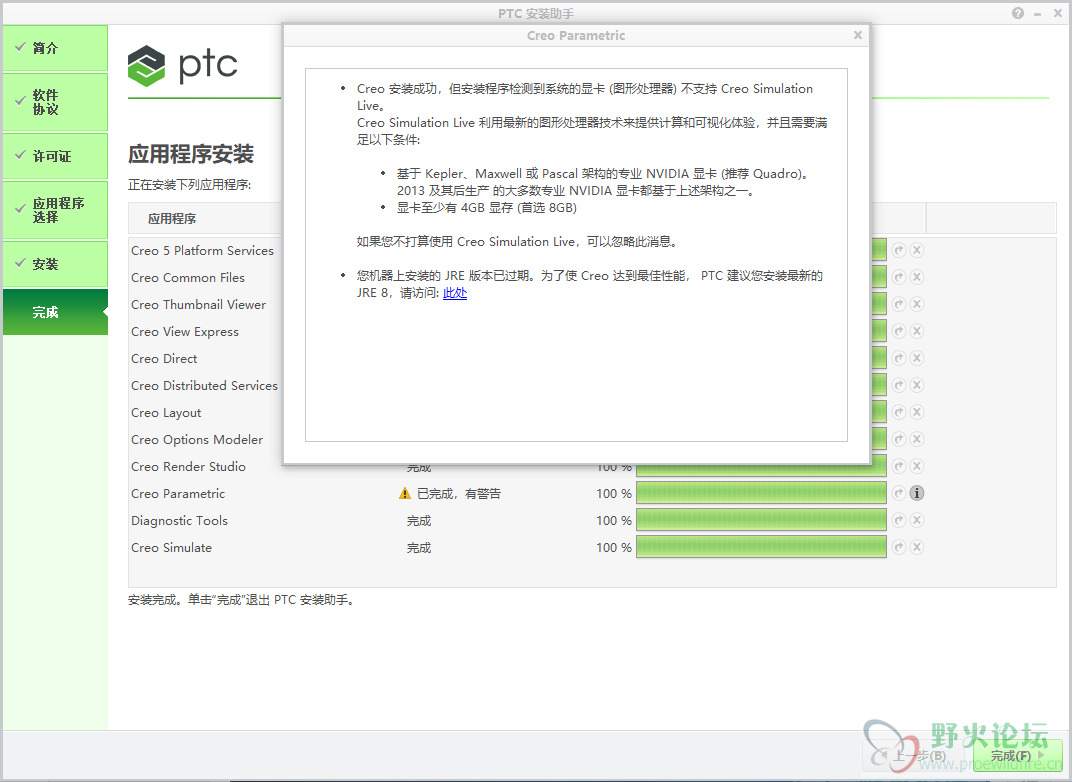This screenshot has width=1072, height=782.
Task: Click the Creo Options Modeler row name
Action: 197,440
